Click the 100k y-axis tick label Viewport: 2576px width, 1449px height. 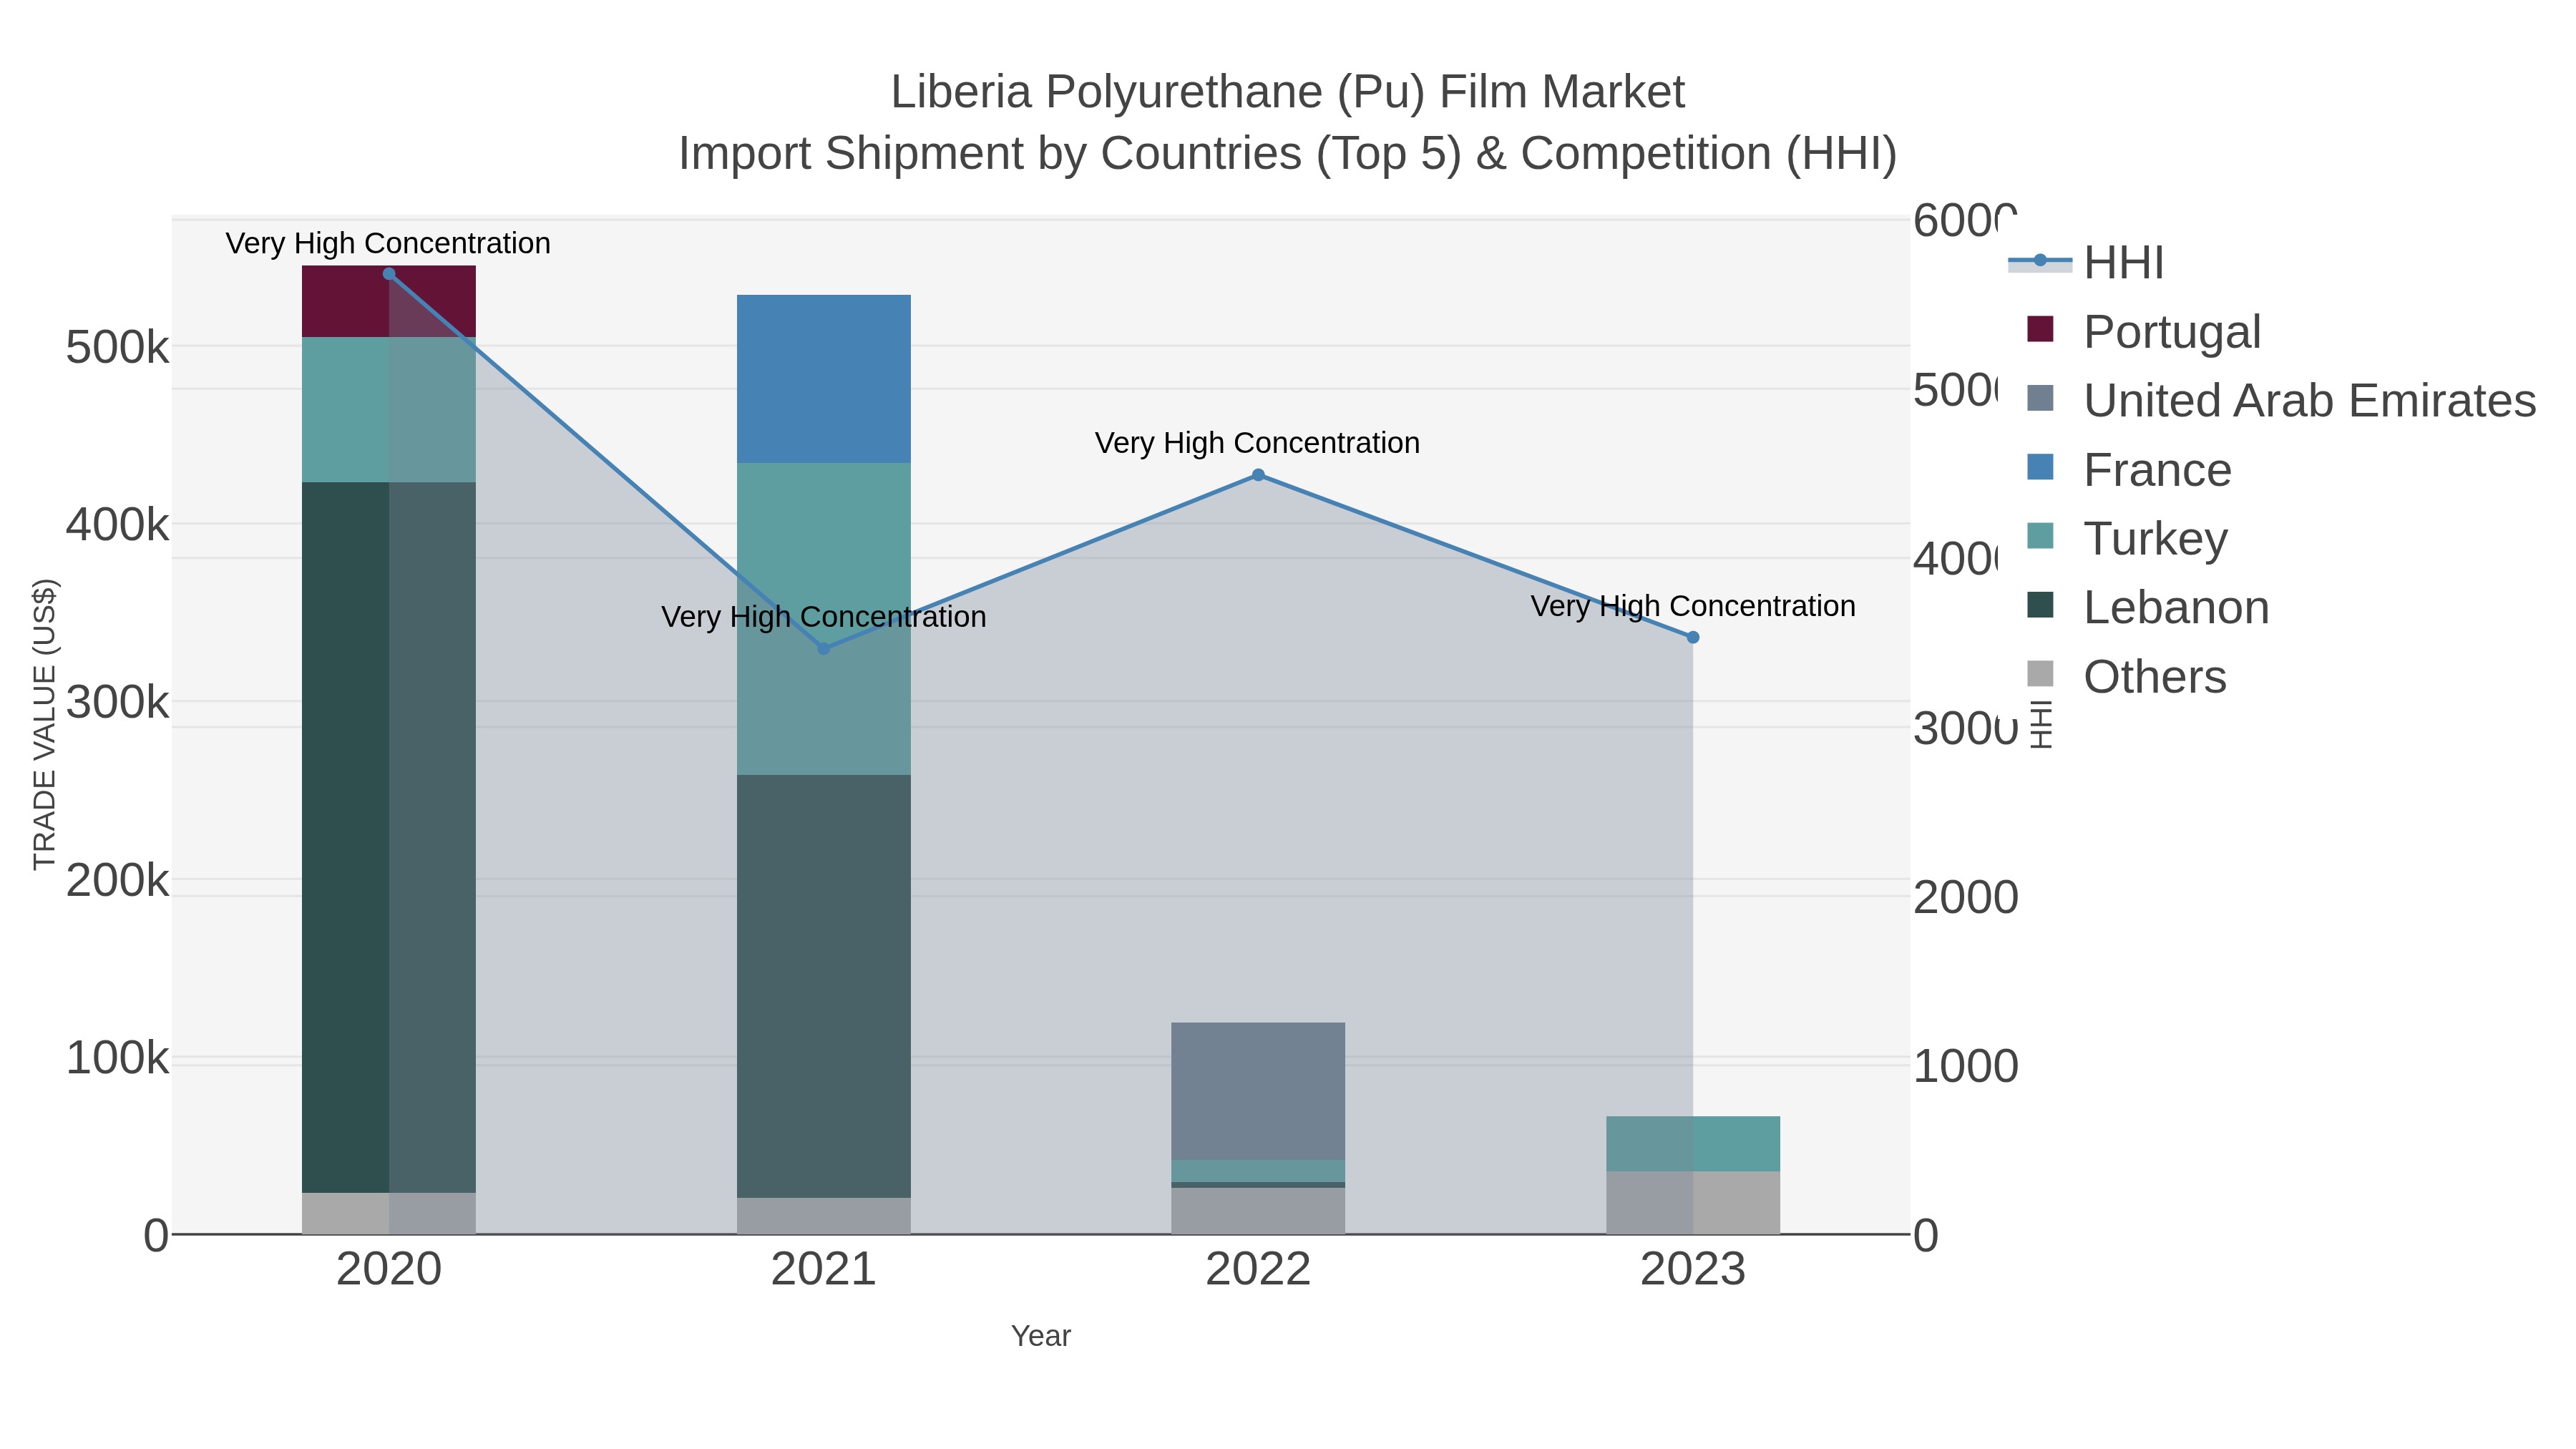[x=118, y=1058]
